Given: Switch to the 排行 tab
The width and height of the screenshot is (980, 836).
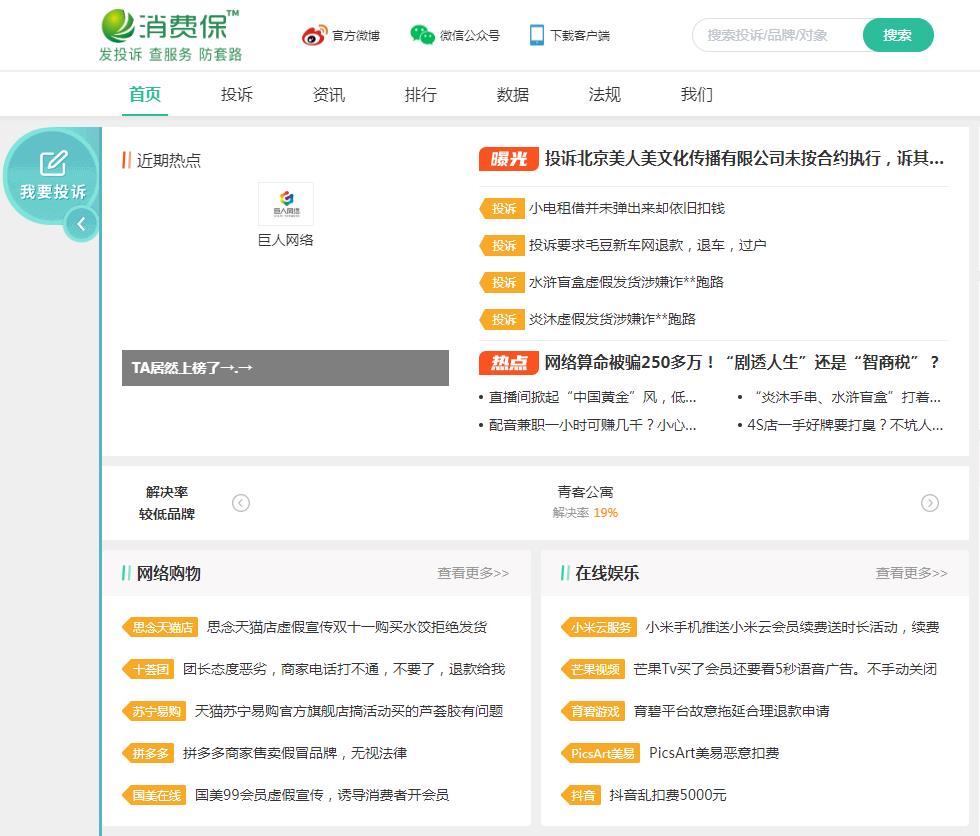Looking at the screenshot, I should coord(420,94).
